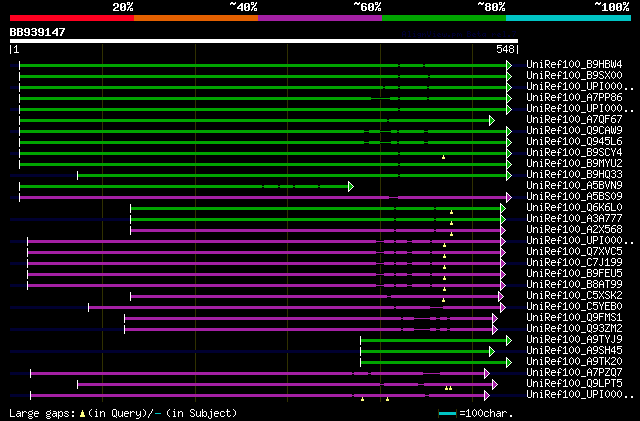Click the white start tick of the C5YEB0 alignment
Image resolution: width=640 pixels, height=421 pixels.
click(89, 307)
